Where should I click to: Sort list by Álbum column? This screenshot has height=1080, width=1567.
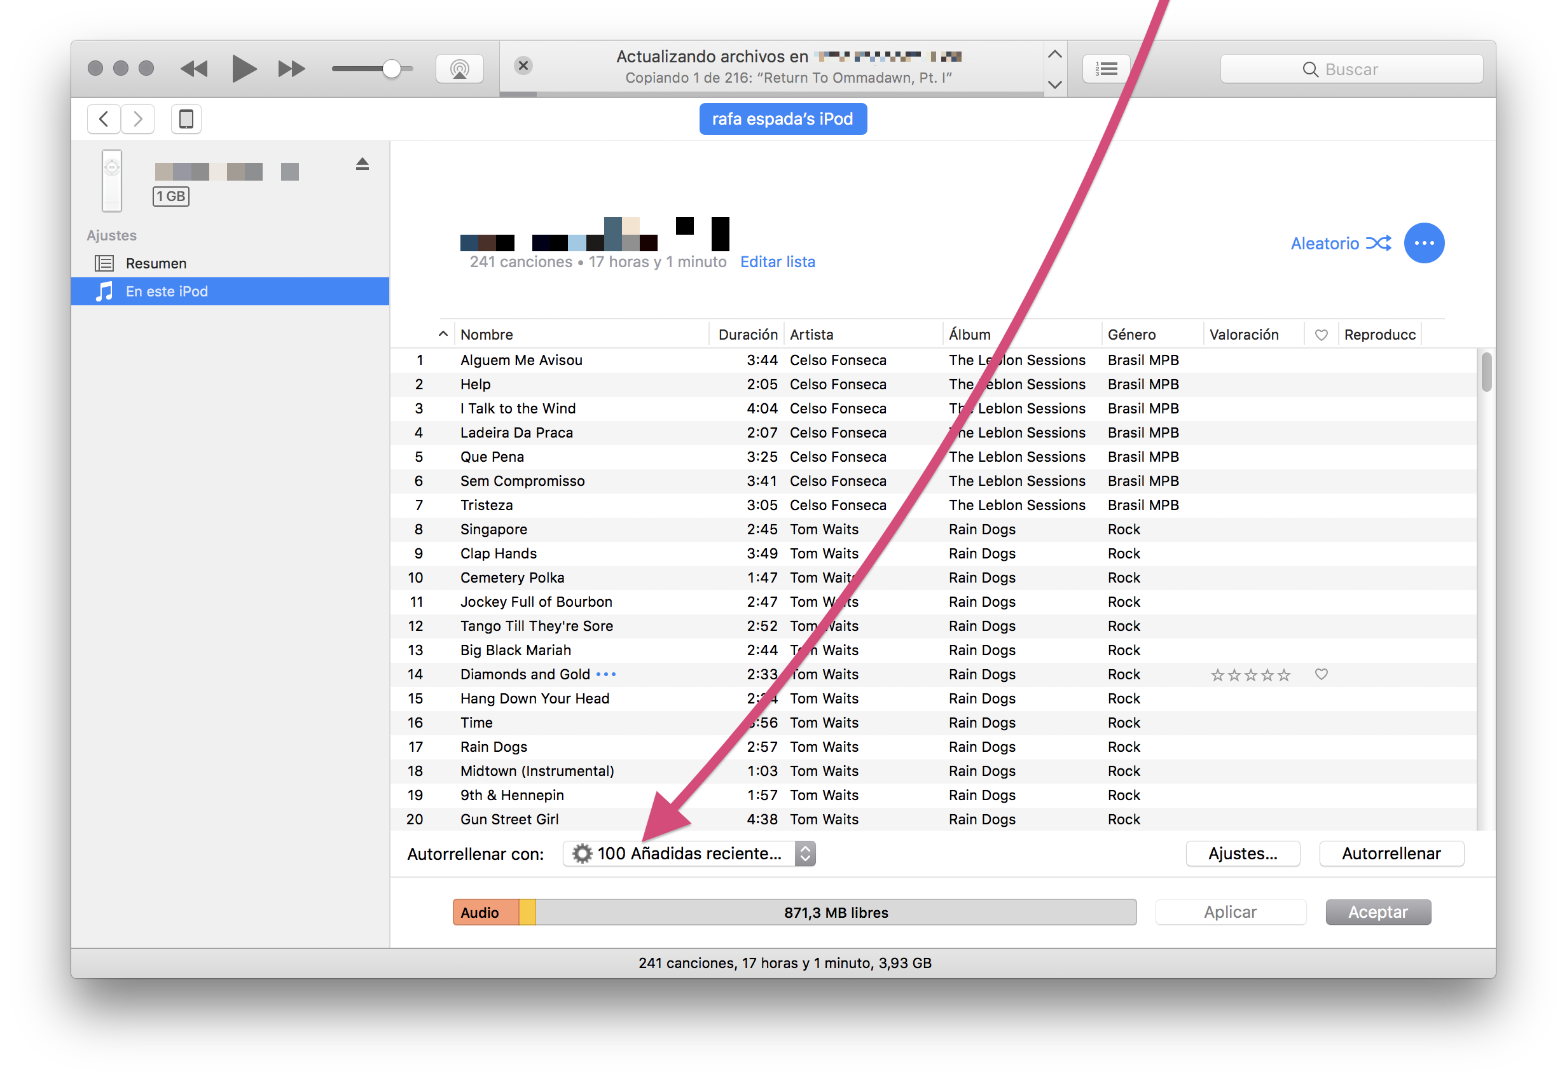pyautogui.click(x=1022, y=335)
